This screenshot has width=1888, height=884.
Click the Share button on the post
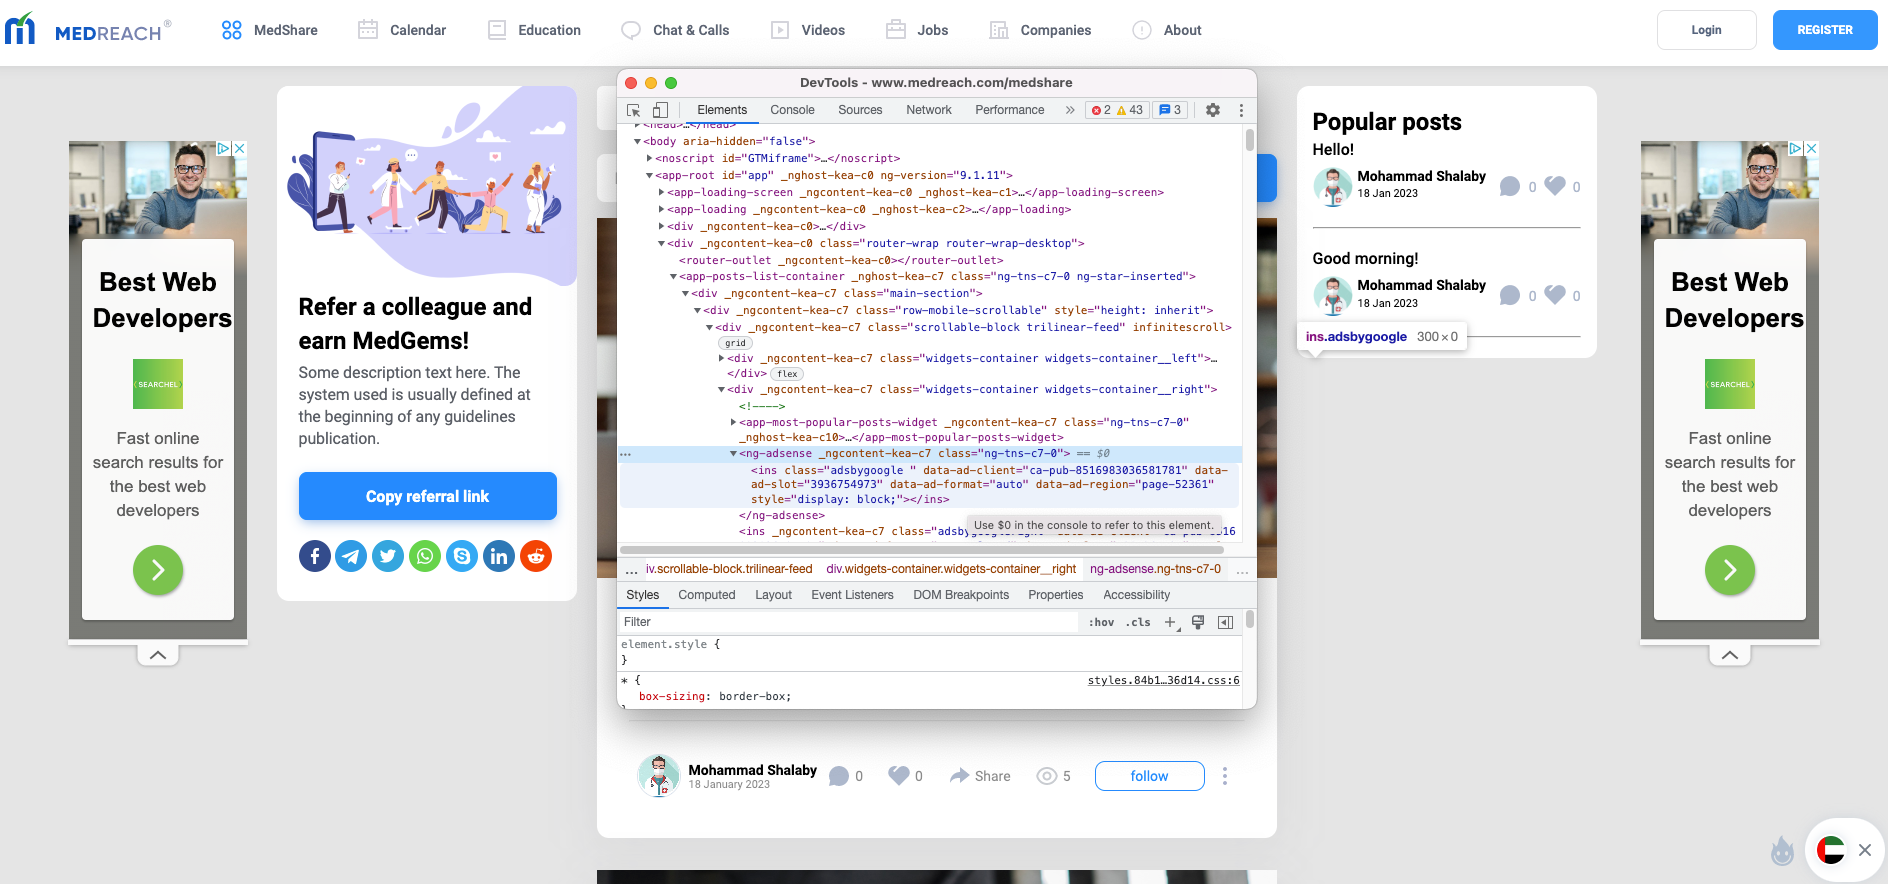(980, 776)
